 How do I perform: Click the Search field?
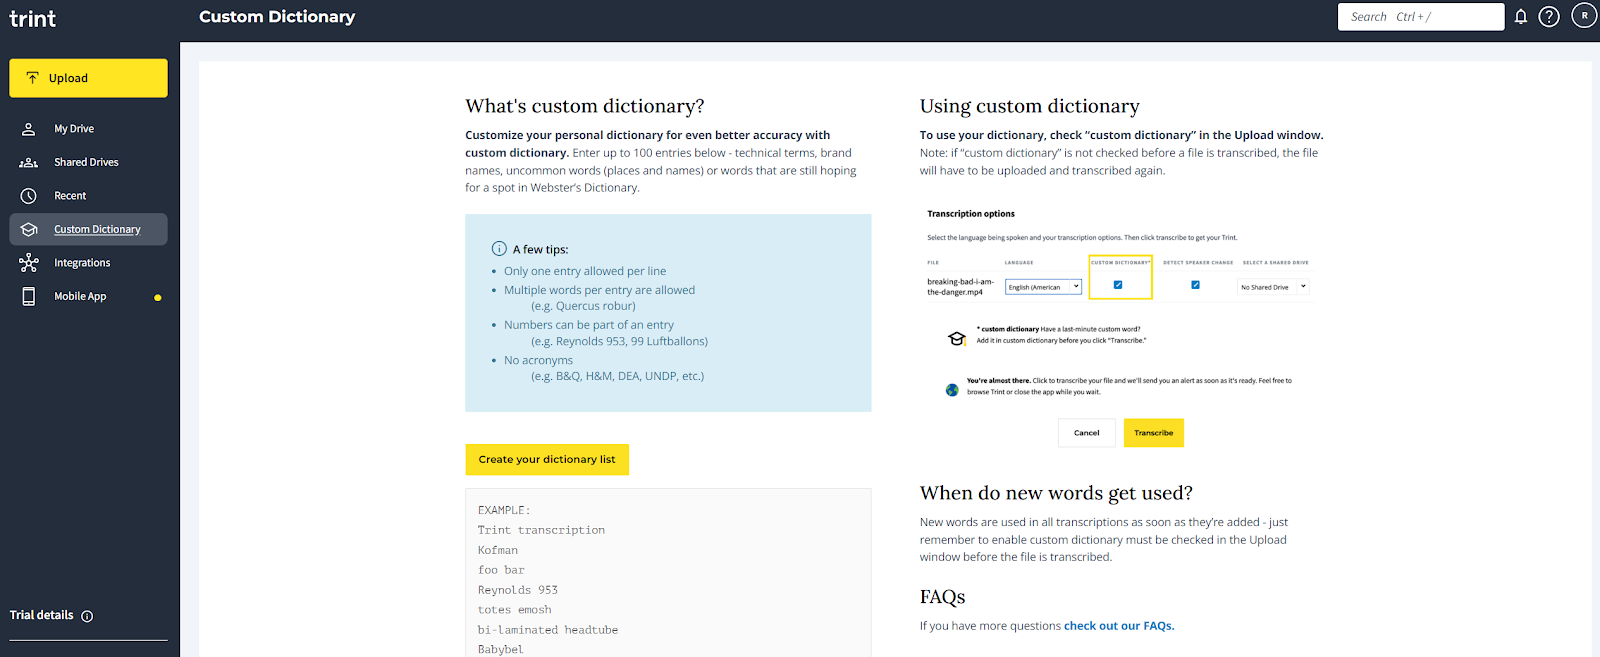1421,17
